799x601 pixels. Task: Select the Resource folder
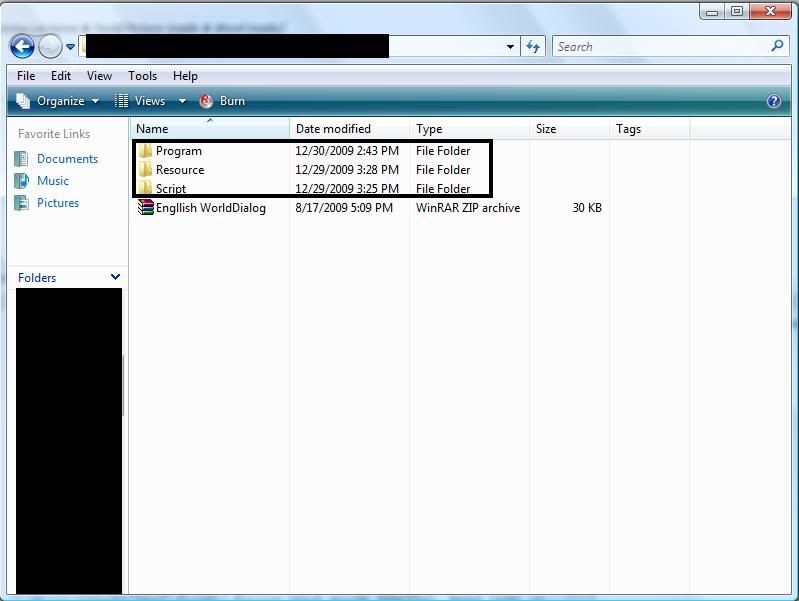pyautogui.click(x=179, y=170)
